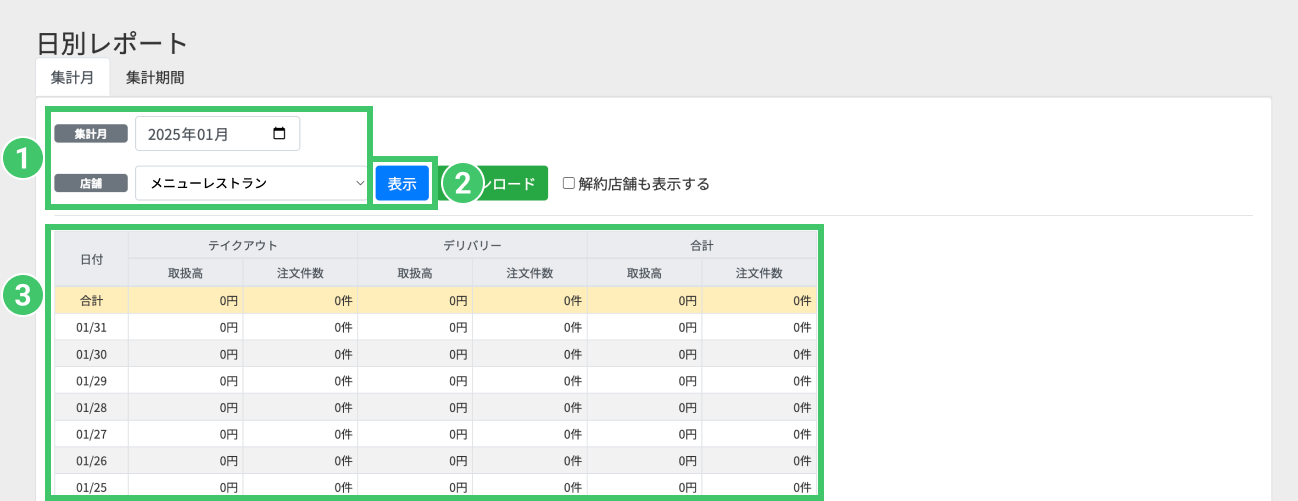The height and width of the screenshot is (501, 1298).
Task: Click the デリバリー column group header
Action: coord(472,244)
